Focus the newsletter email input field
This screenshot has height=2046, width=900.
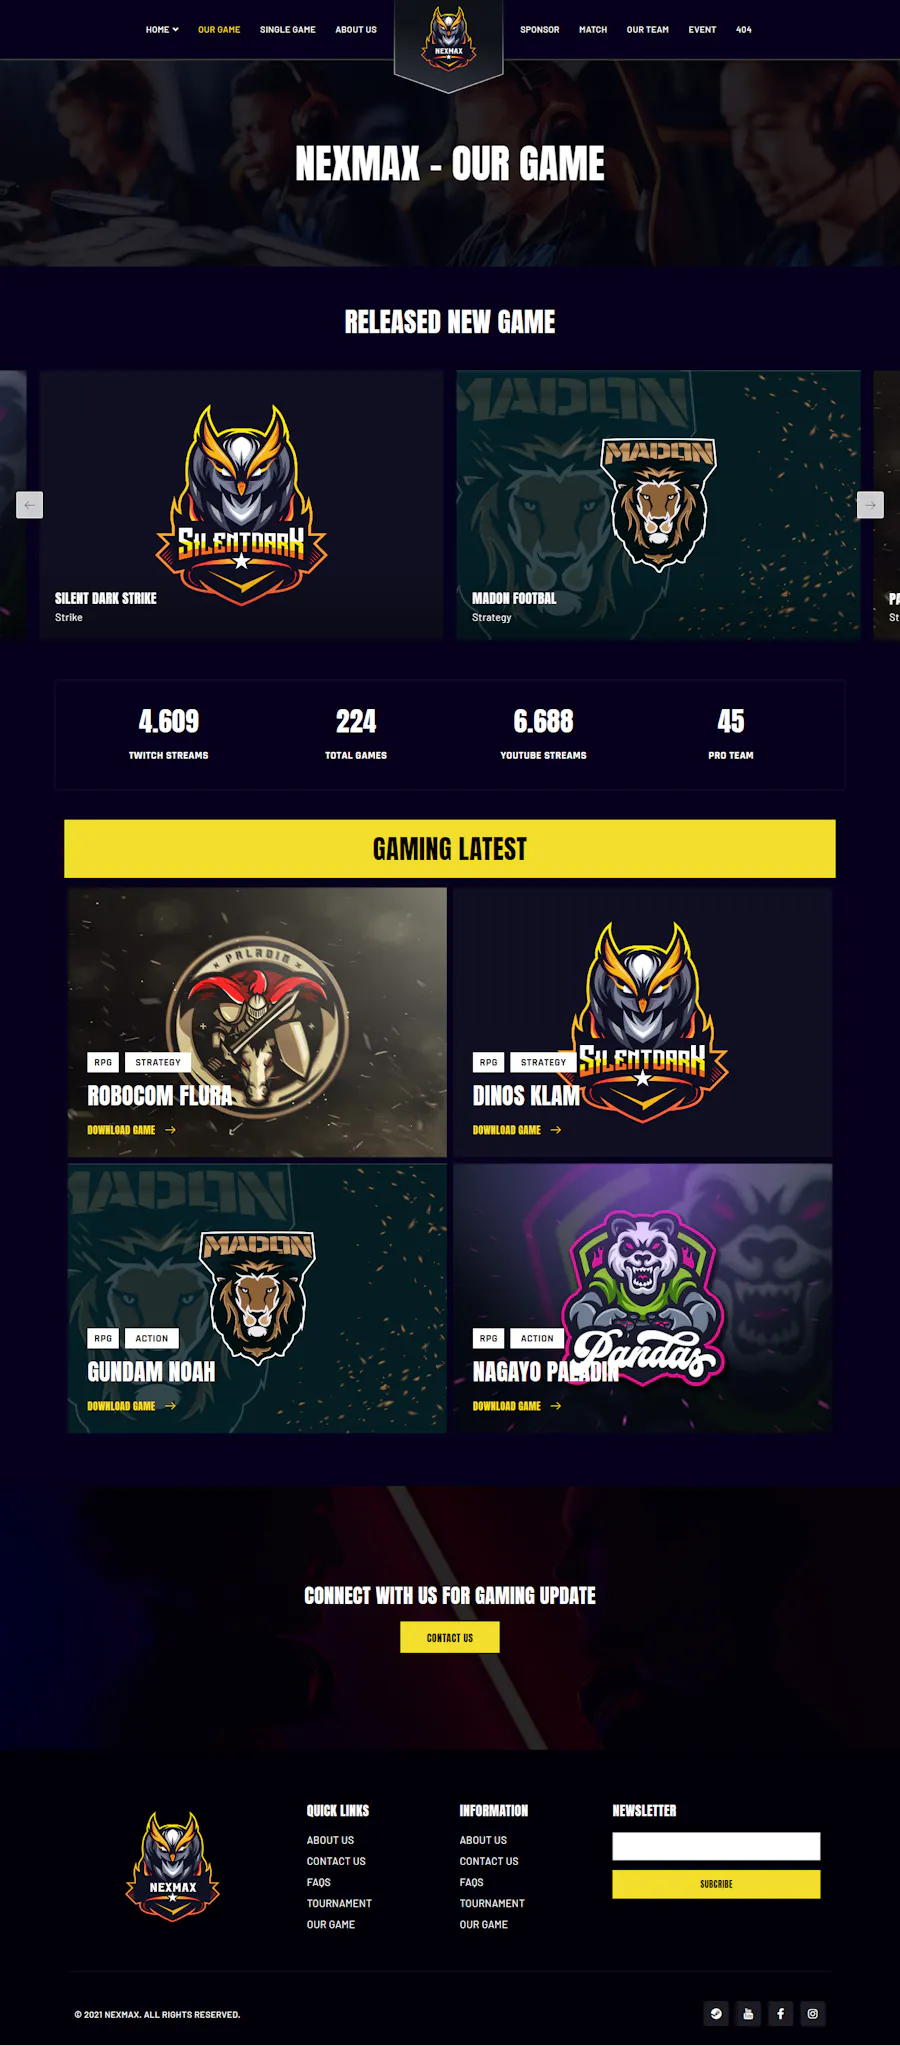[716, 1846]
